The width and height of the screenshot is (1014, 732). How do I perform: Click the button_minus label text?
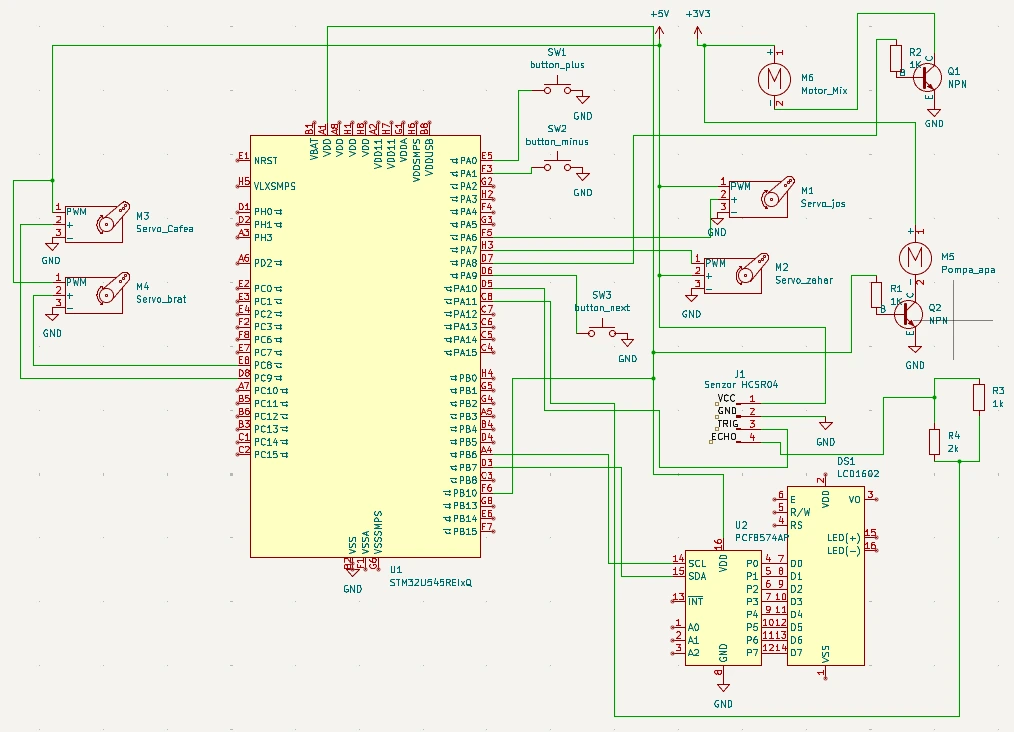pos(557,142)
